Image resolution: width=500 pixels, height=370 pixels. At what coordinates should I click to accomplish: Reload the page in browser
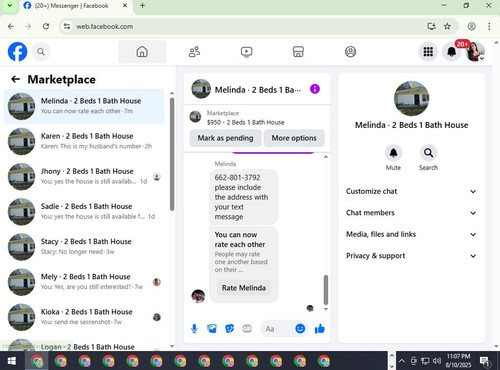coord(46,26)
